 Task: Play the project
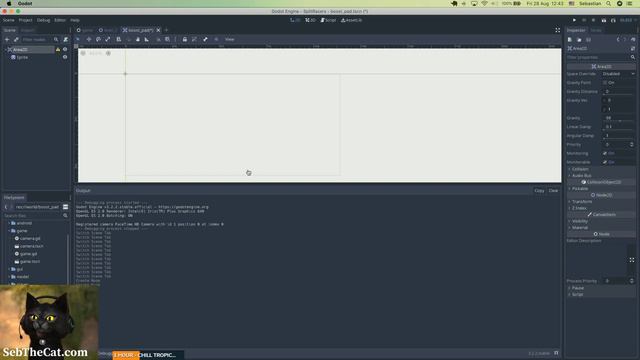point(574,20)
